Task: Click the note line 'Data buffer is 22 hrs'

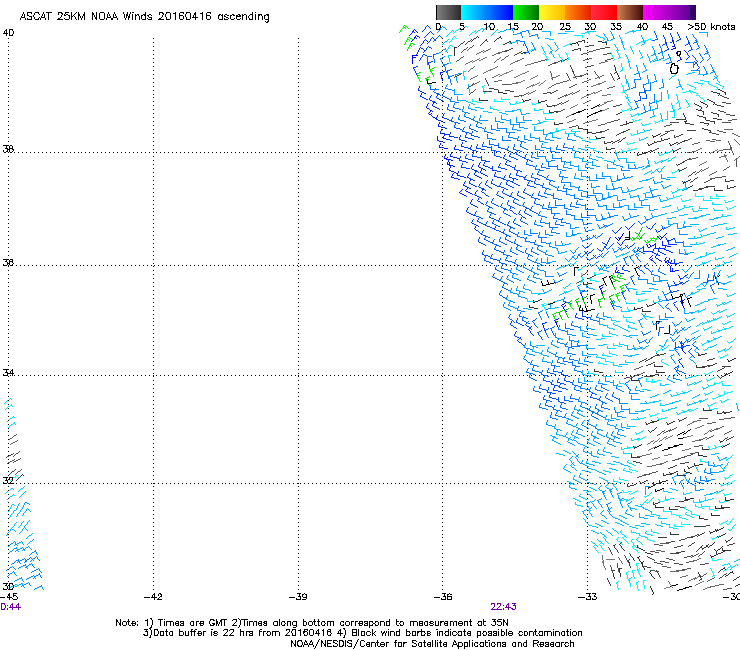Action: point(202,633)
